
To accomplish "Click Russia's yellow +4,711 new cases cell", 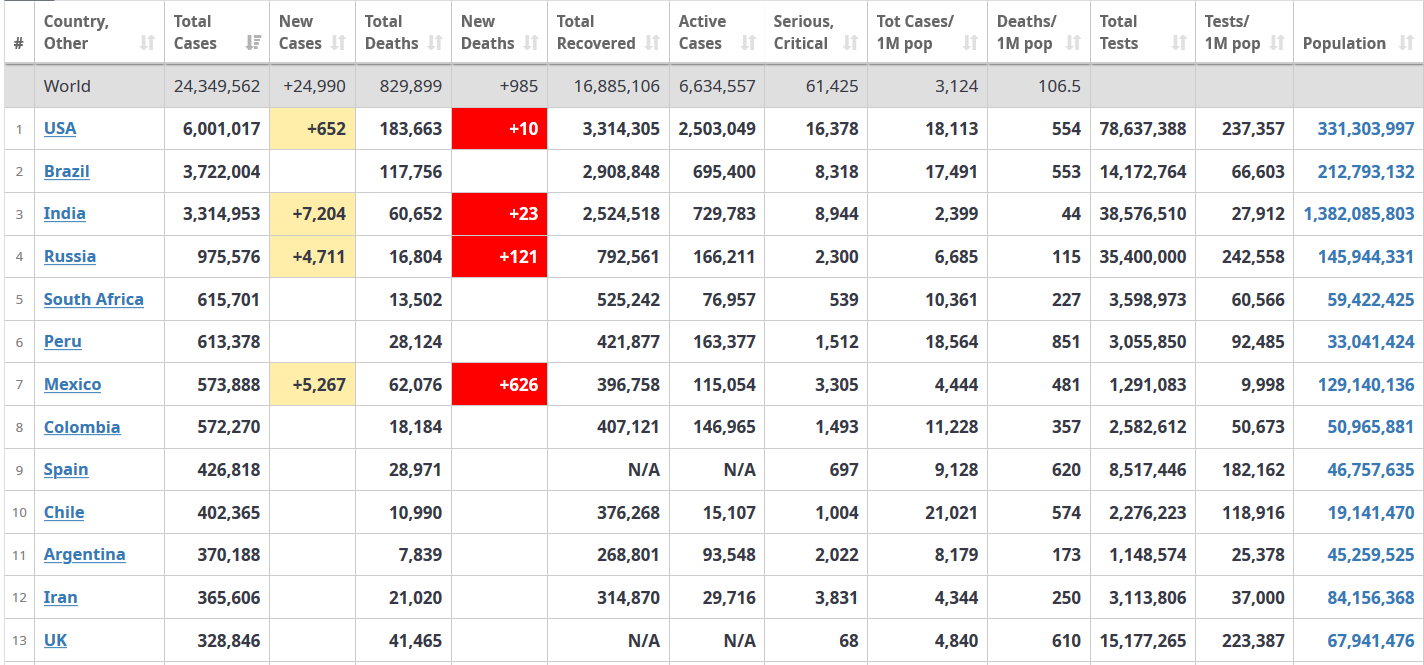I will point(312,257).
